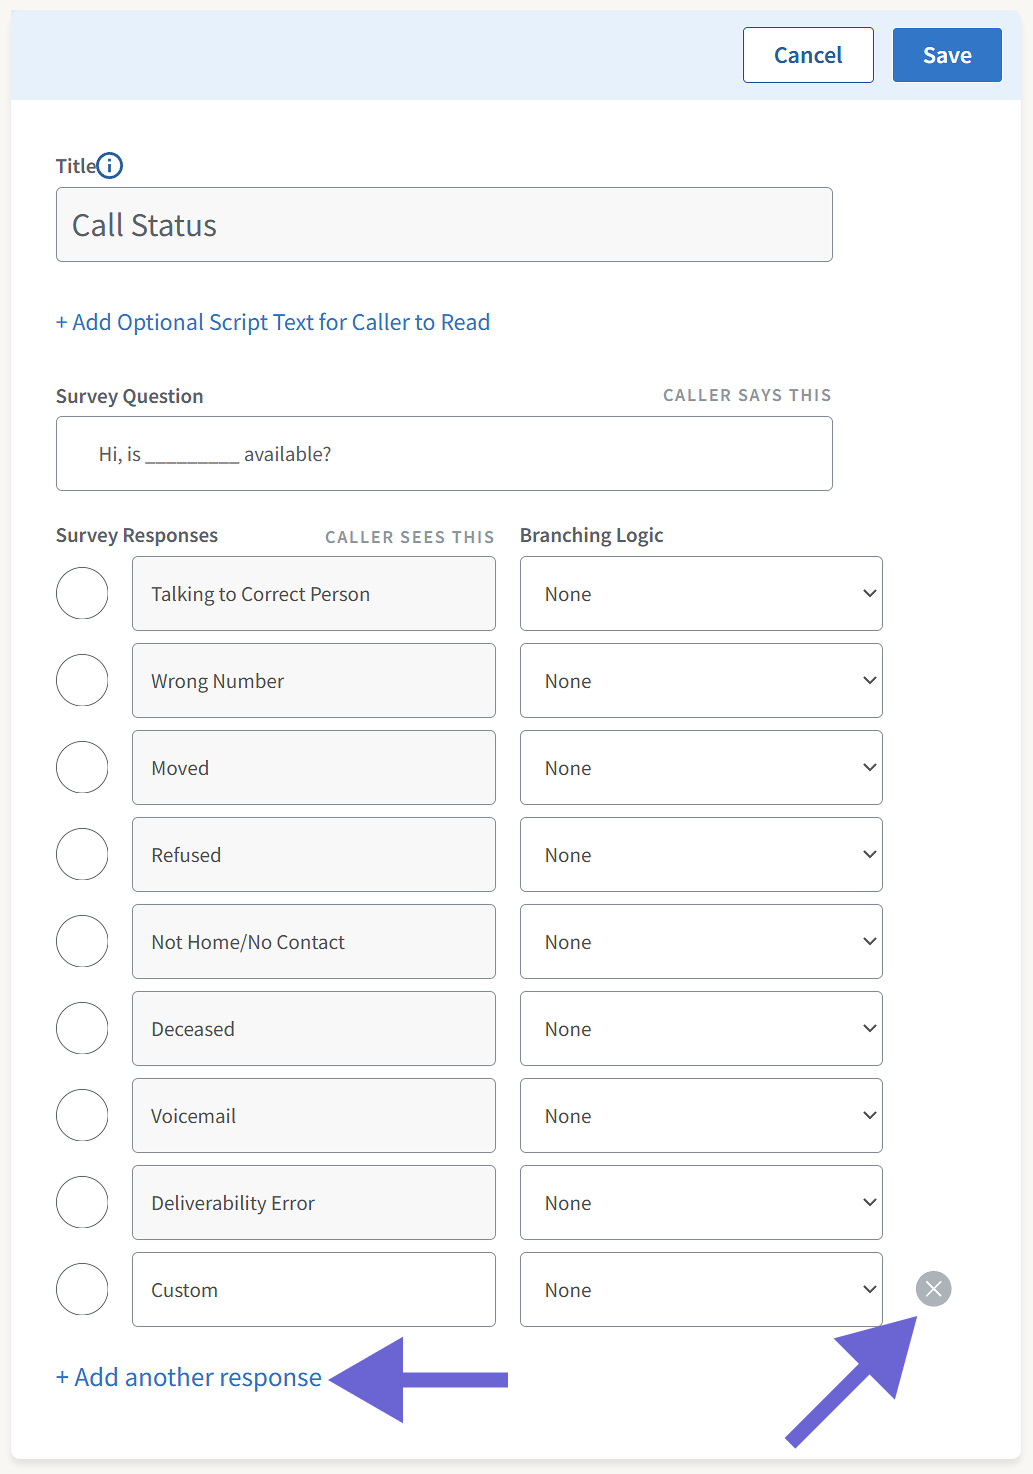Pick the Refused radio button
Image resolution: width=1033 pixels, height=1474 pixels.
point(82,854)
